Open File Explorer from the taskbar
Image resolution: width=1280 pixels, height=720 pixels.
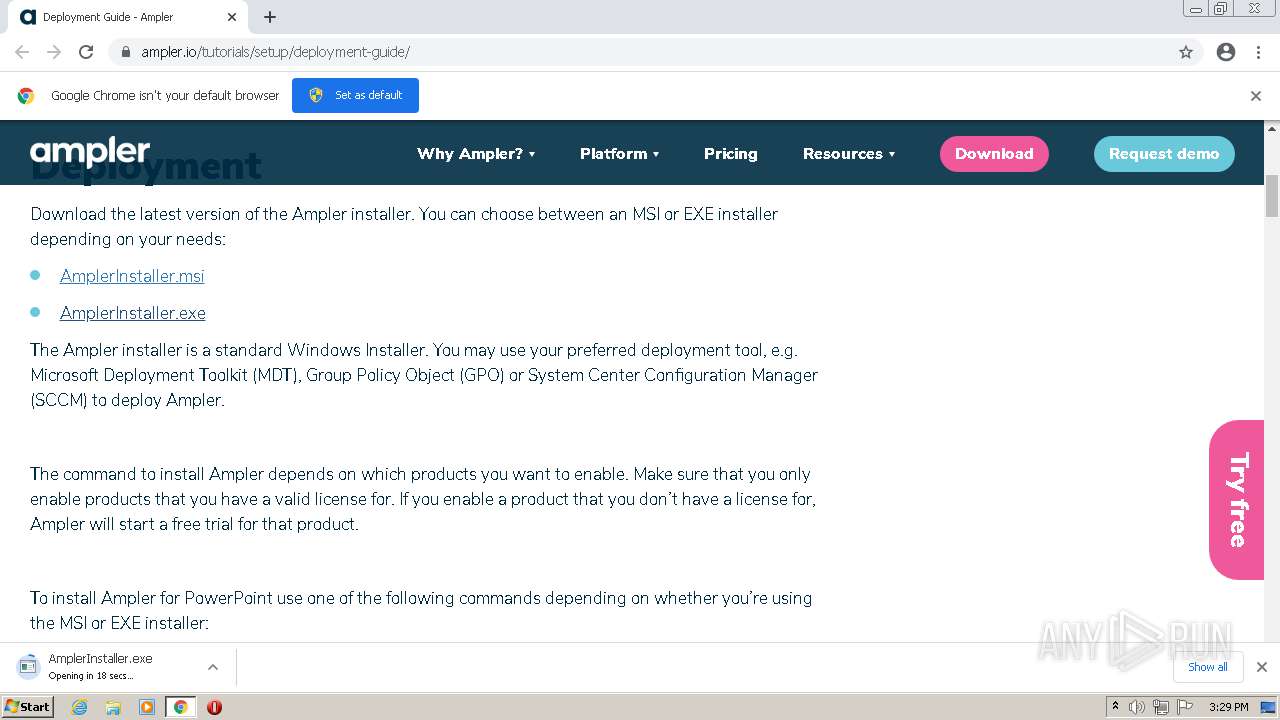[113, 707]
